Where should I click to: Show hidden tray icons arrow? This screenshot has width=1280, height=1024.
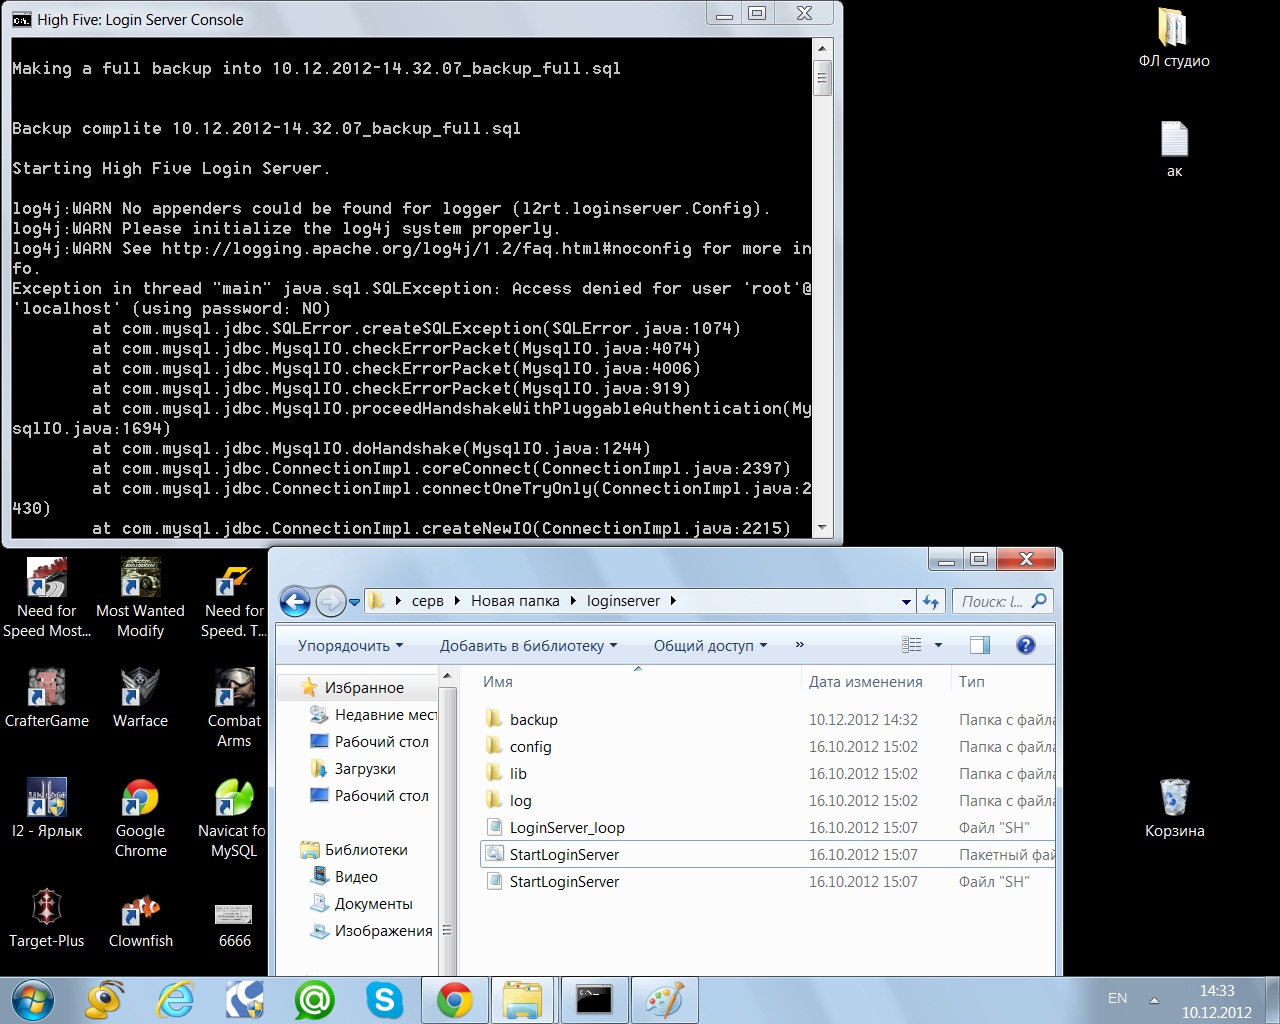coord(1154,999)
